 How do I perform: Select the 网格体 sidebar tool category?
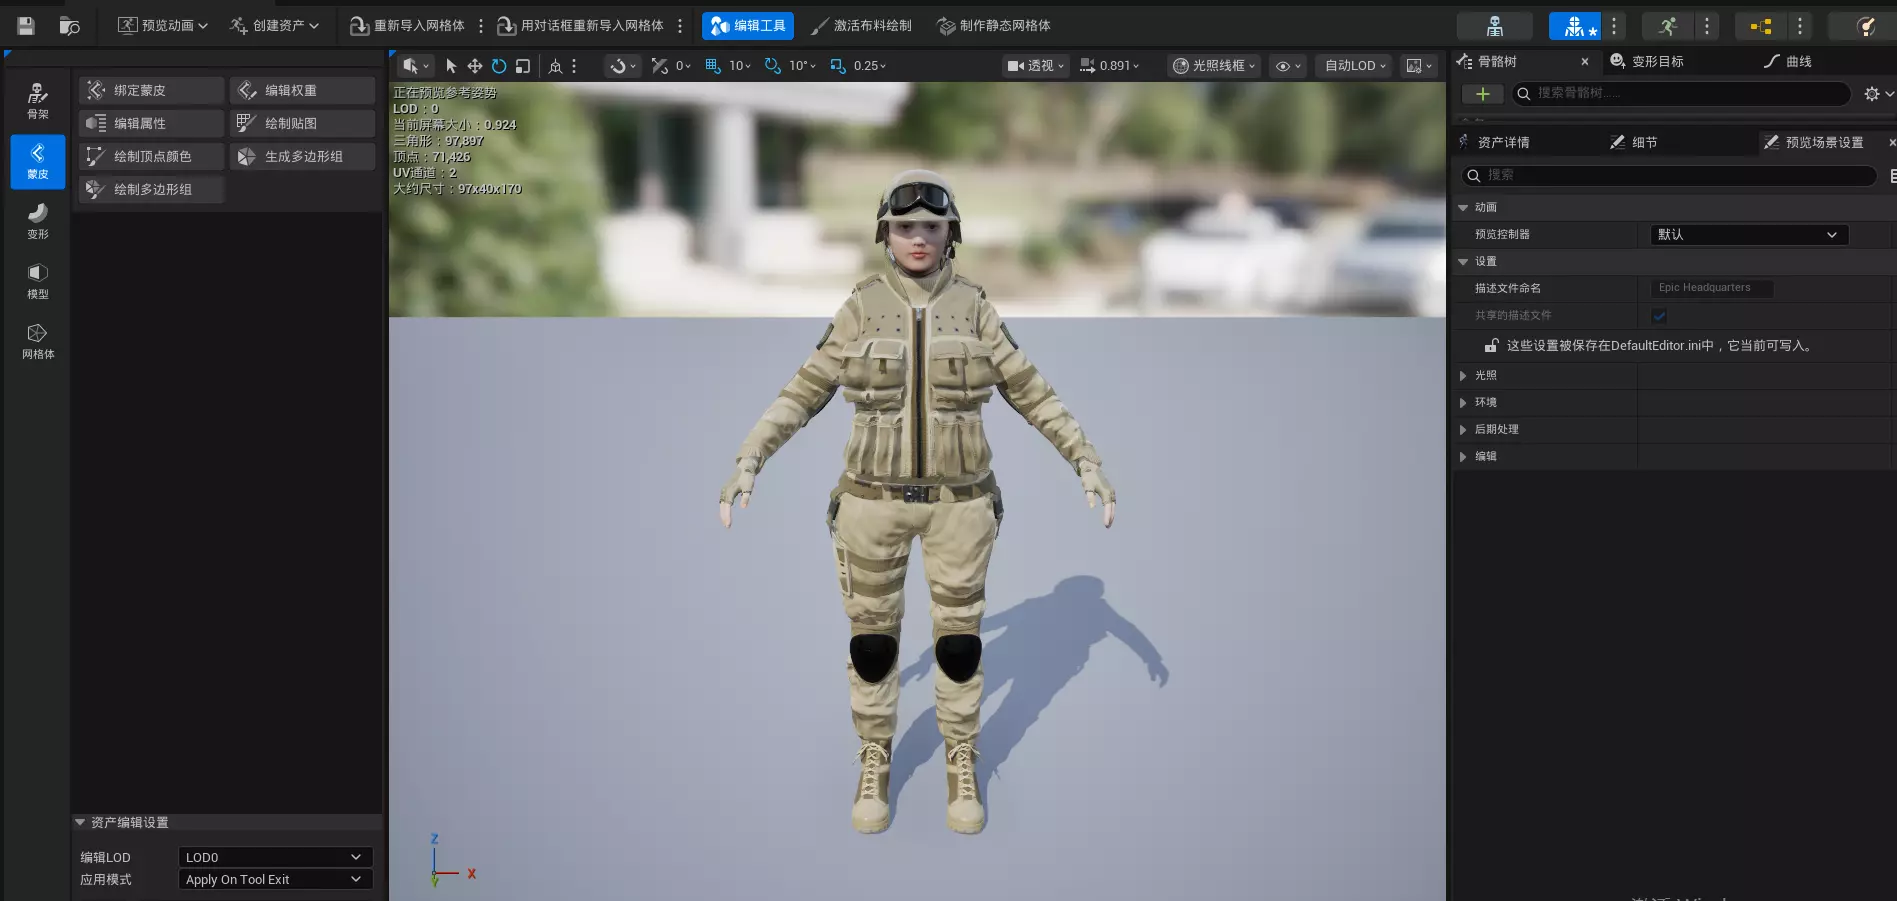(38, 341)
